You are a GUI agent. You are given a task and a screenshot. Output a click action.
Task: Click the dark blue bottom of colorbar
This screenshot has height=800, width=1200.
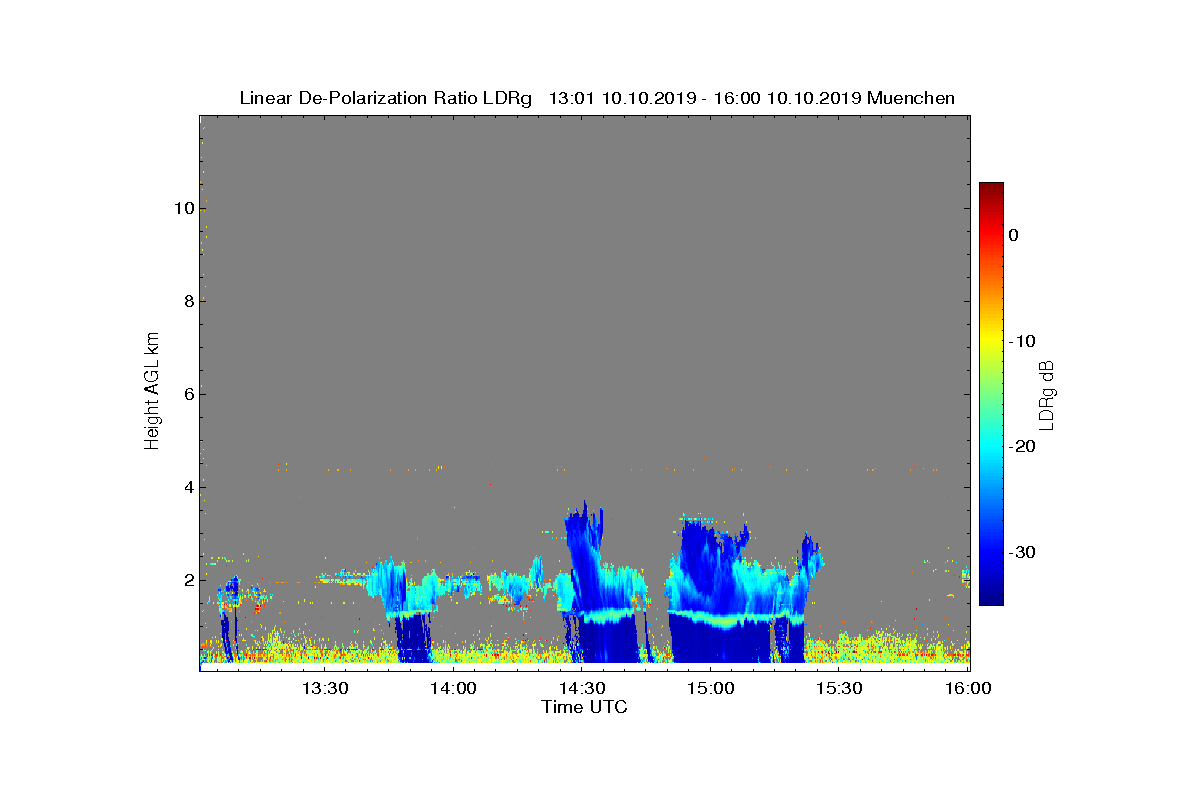(991, 595)
